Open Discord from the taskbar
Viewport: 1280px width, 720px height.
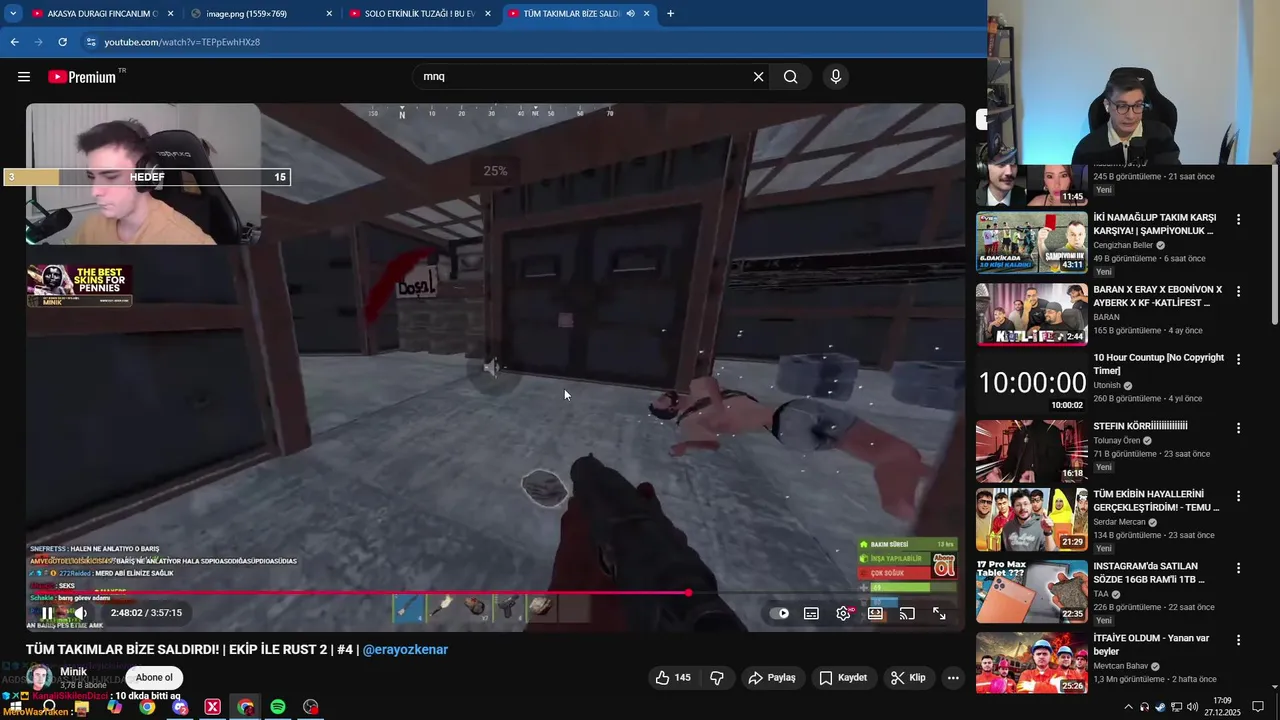click(180, 707)
